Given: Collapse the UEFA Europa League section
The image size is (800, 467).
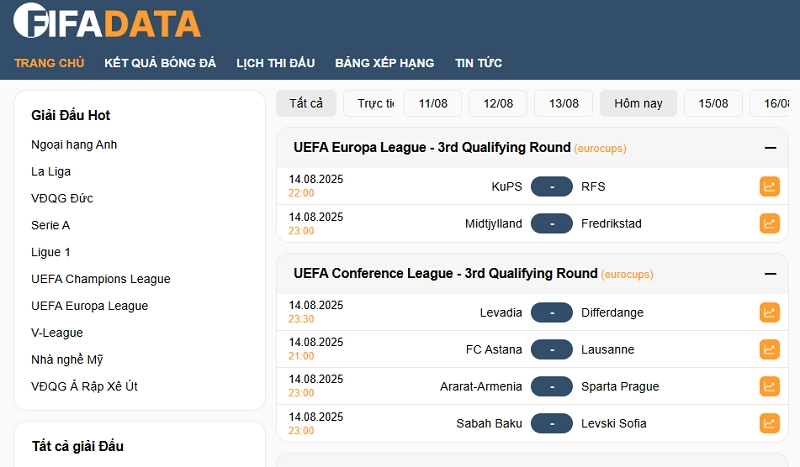Looking at the screenshot, I should tap(770, 148).
